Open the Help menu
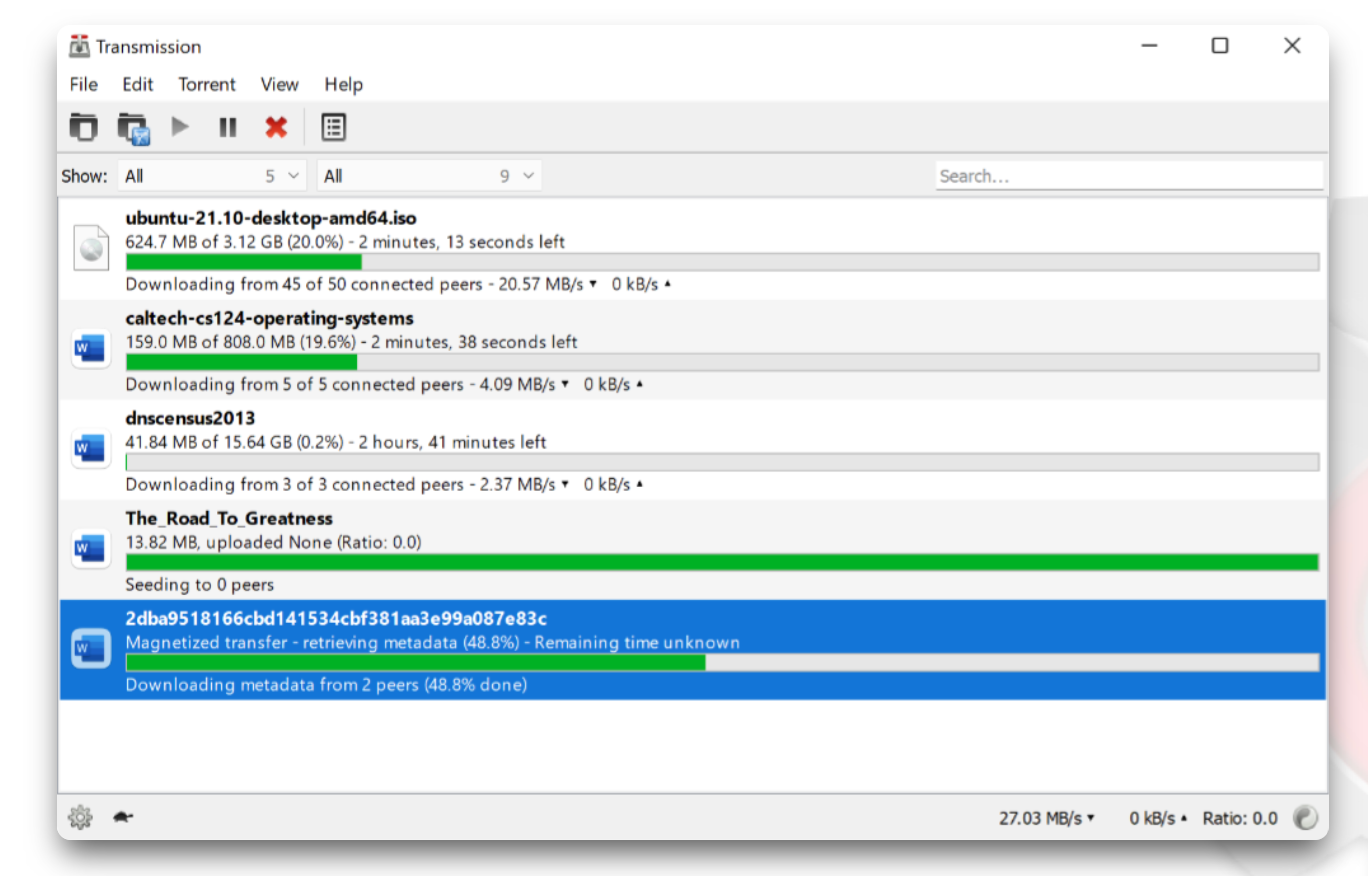1368x876 pixels. pyautogui.click(x=343, y=84)
